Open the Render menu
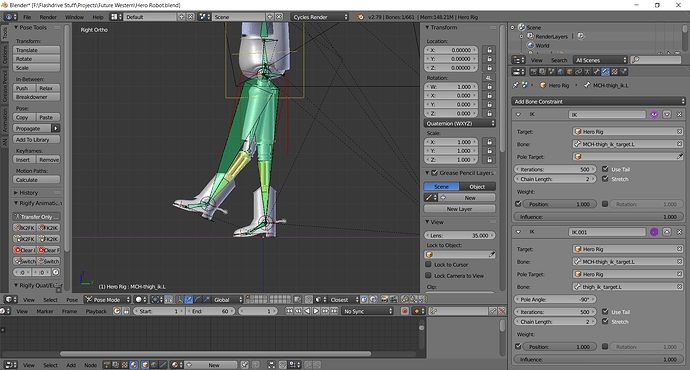Screen dimensions: 690x370 click(x=48, y=17)
